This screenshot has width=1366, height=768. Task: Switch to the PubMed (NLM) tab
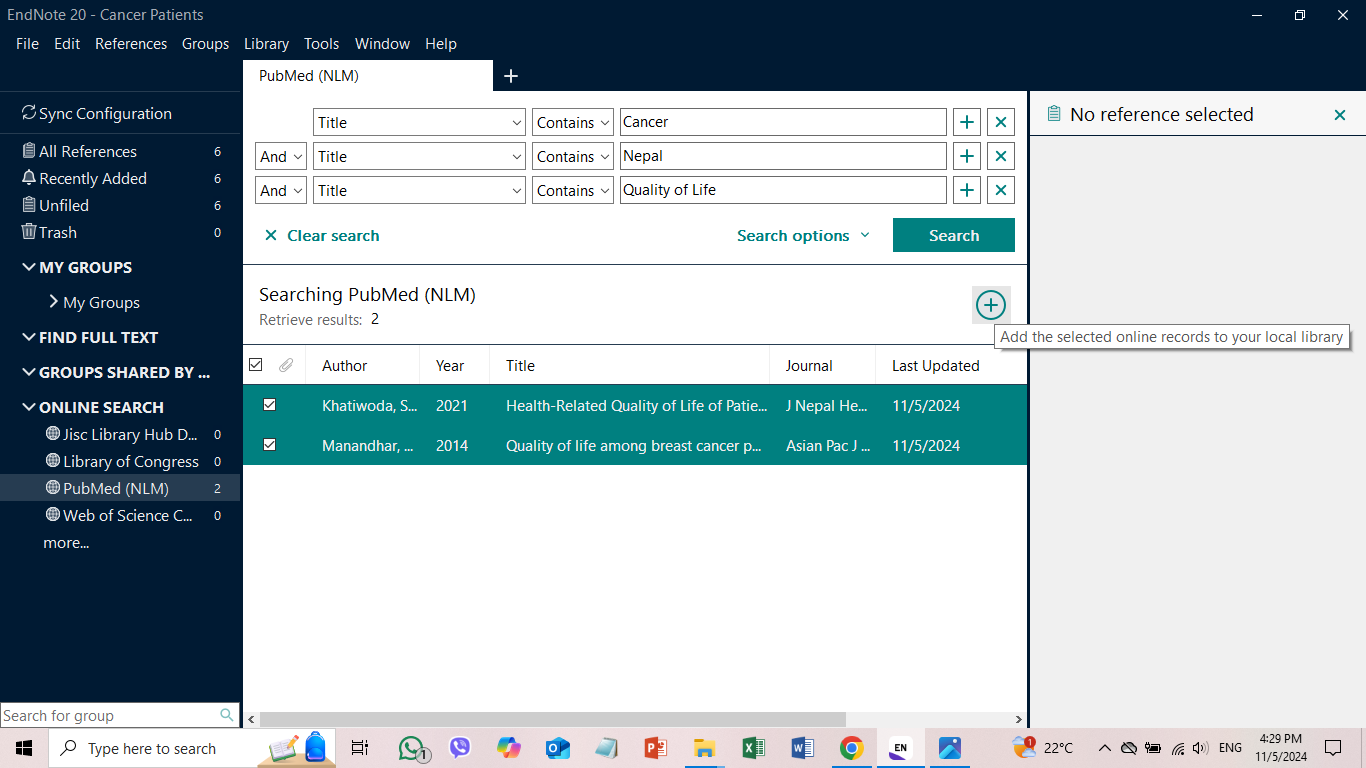[368, 76]
